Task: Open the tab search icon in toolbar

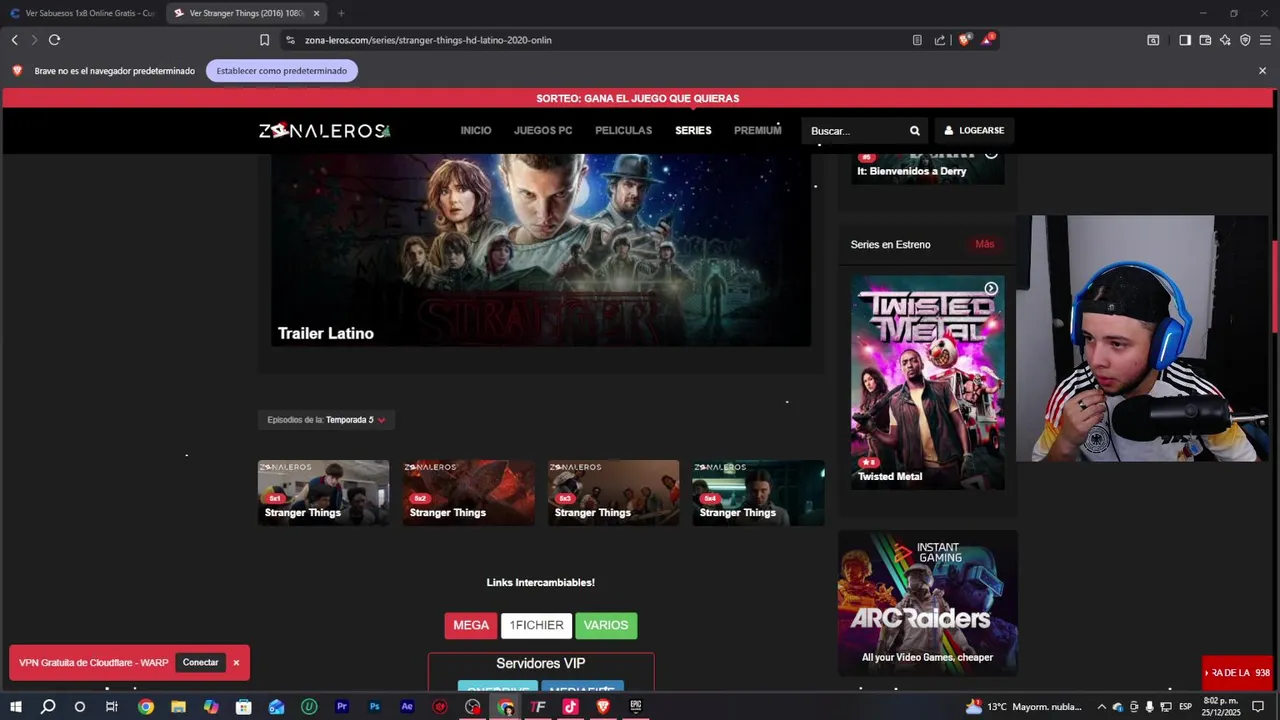Action: [1153, 40]
